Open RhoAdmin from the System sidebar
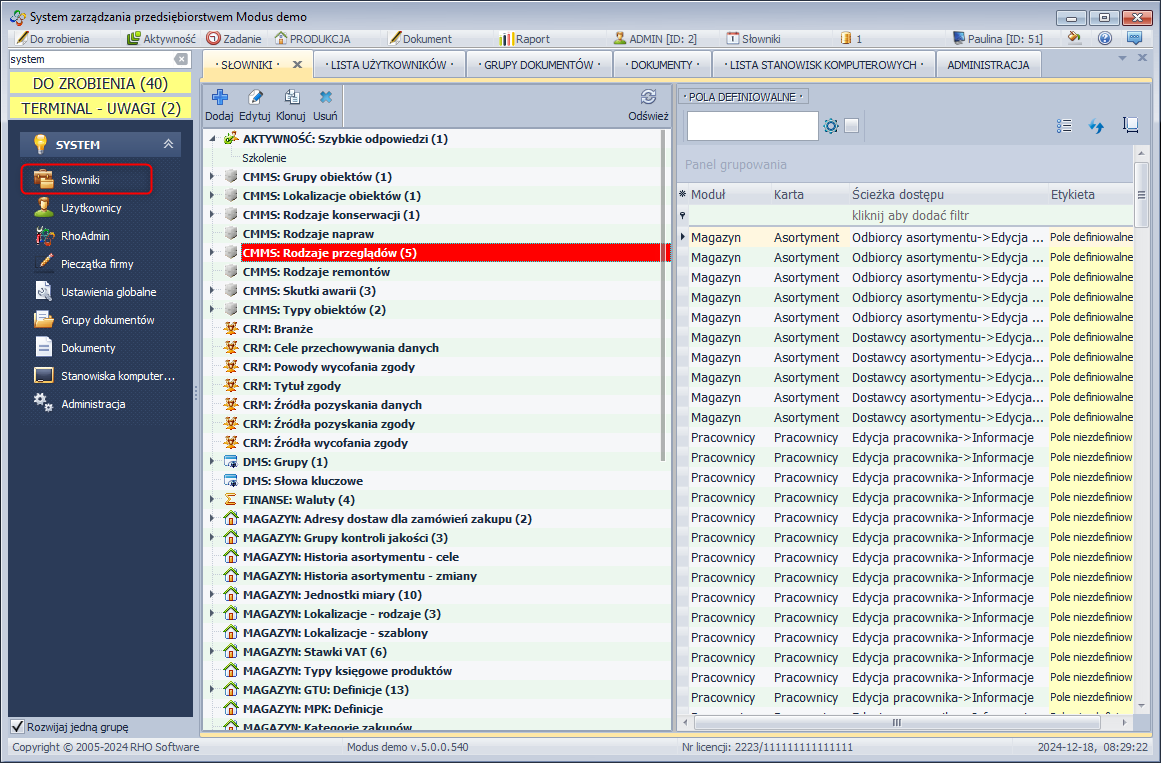 coord(85,236)
